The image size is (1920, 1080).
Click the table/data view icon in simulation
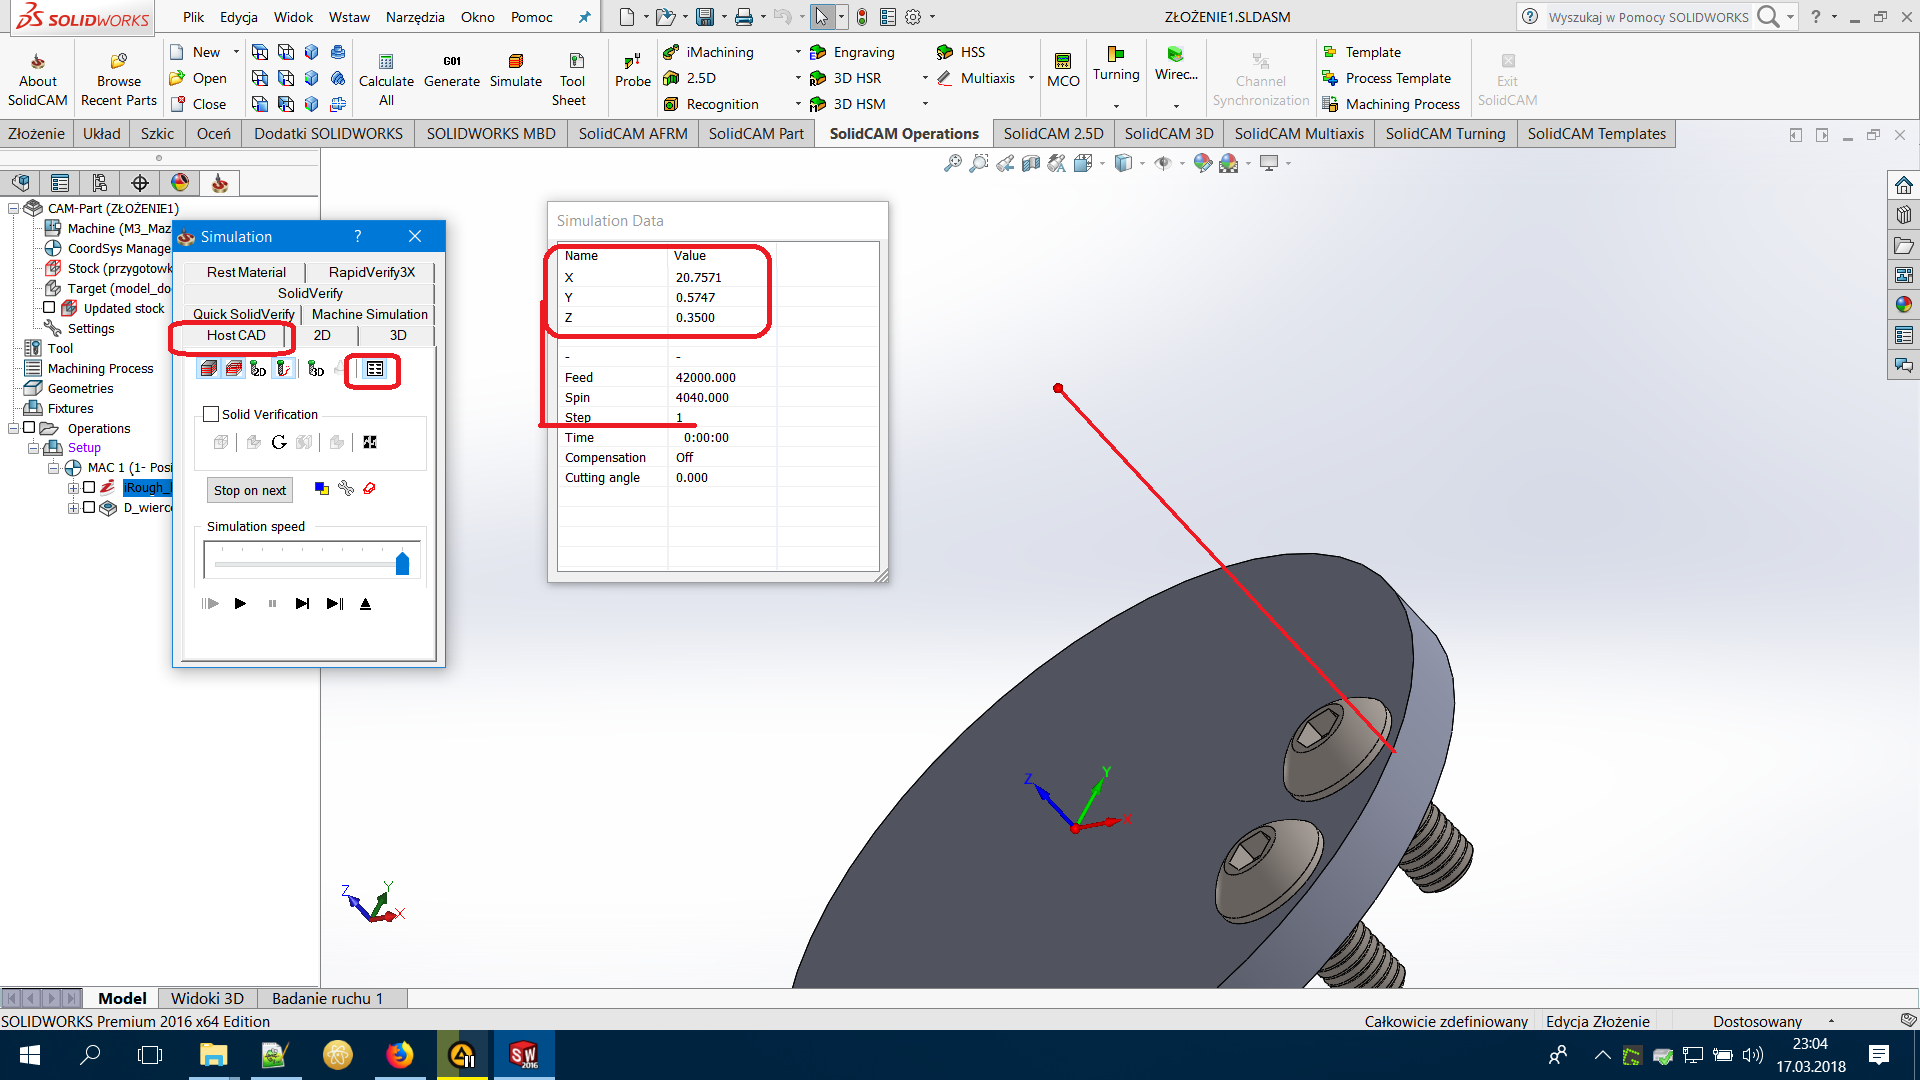(375, 369)
